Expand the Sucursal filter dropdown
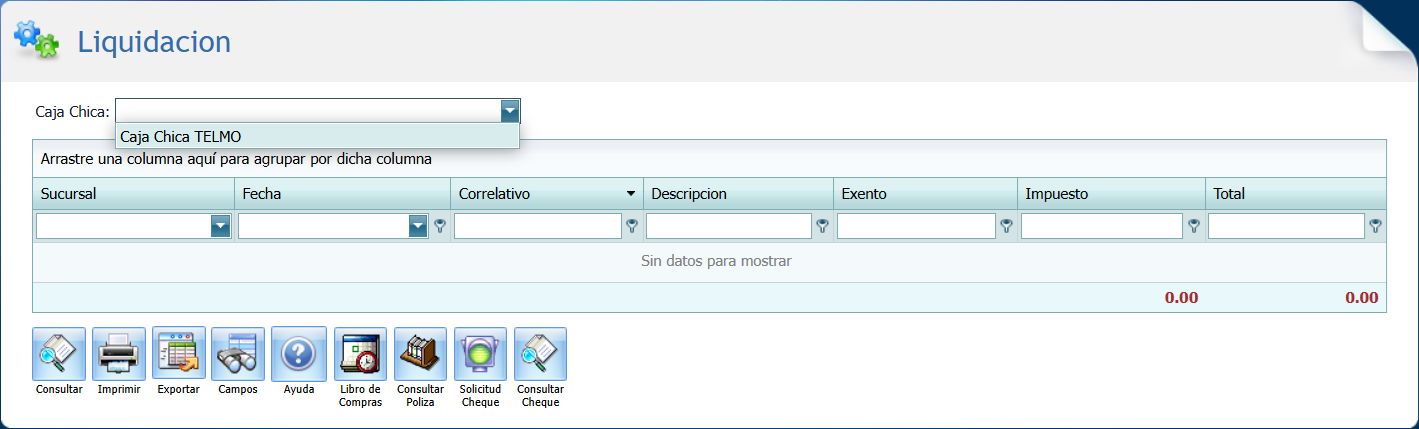This screenshot has height=429, width=1419. point(221,227)
